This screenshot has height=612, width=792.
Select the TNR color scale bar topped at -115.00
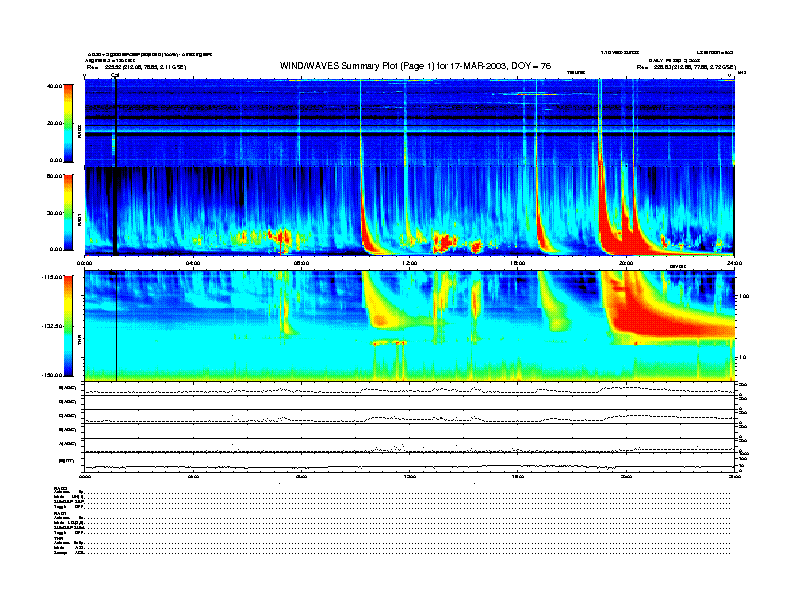pyautogui.click(x=68, y=326)
